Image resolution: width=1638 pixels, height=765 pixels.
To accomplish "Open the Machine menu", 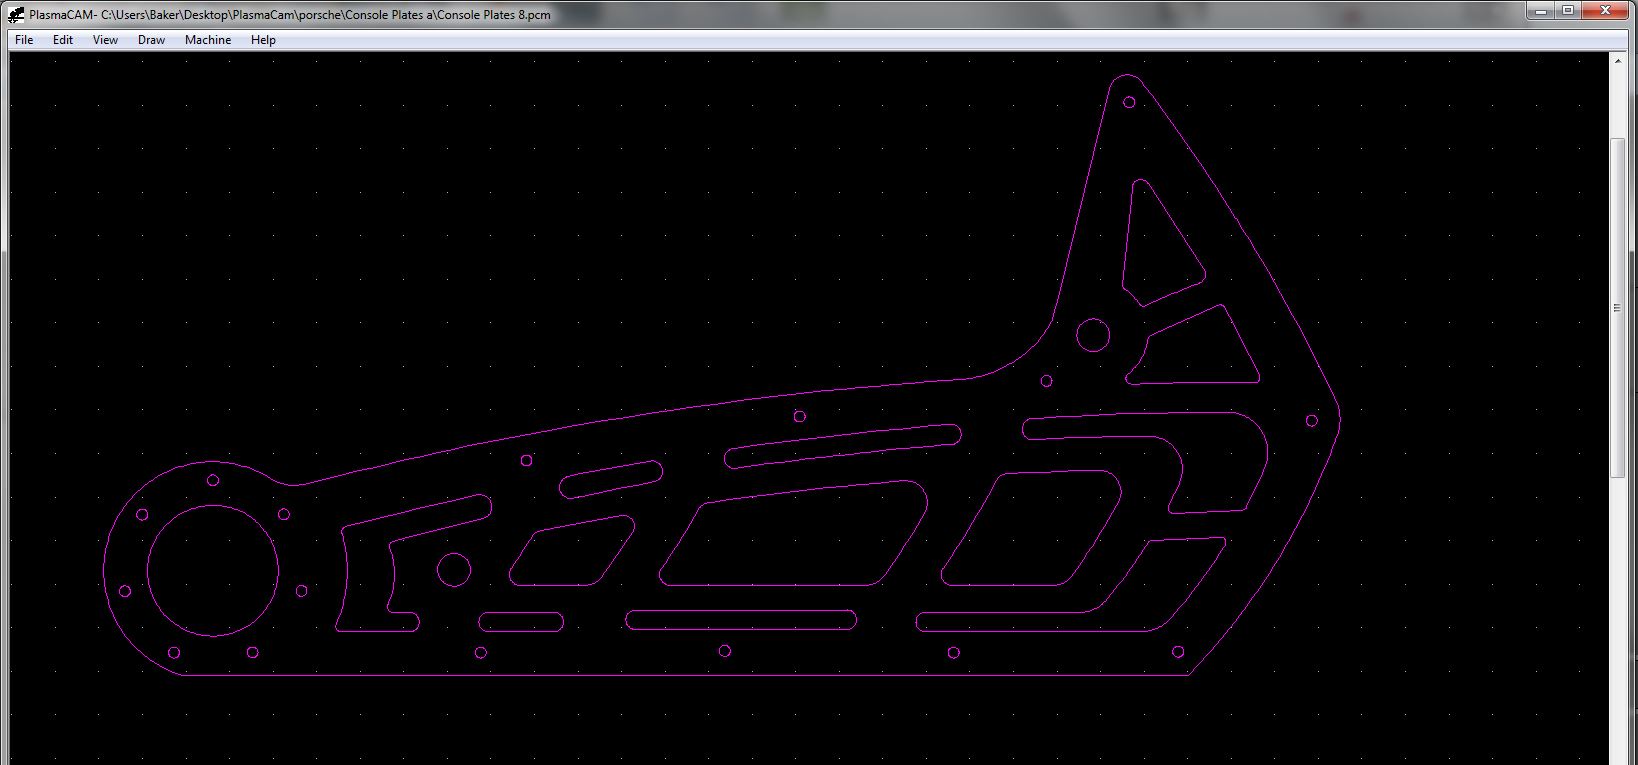I will click(208, 40).
